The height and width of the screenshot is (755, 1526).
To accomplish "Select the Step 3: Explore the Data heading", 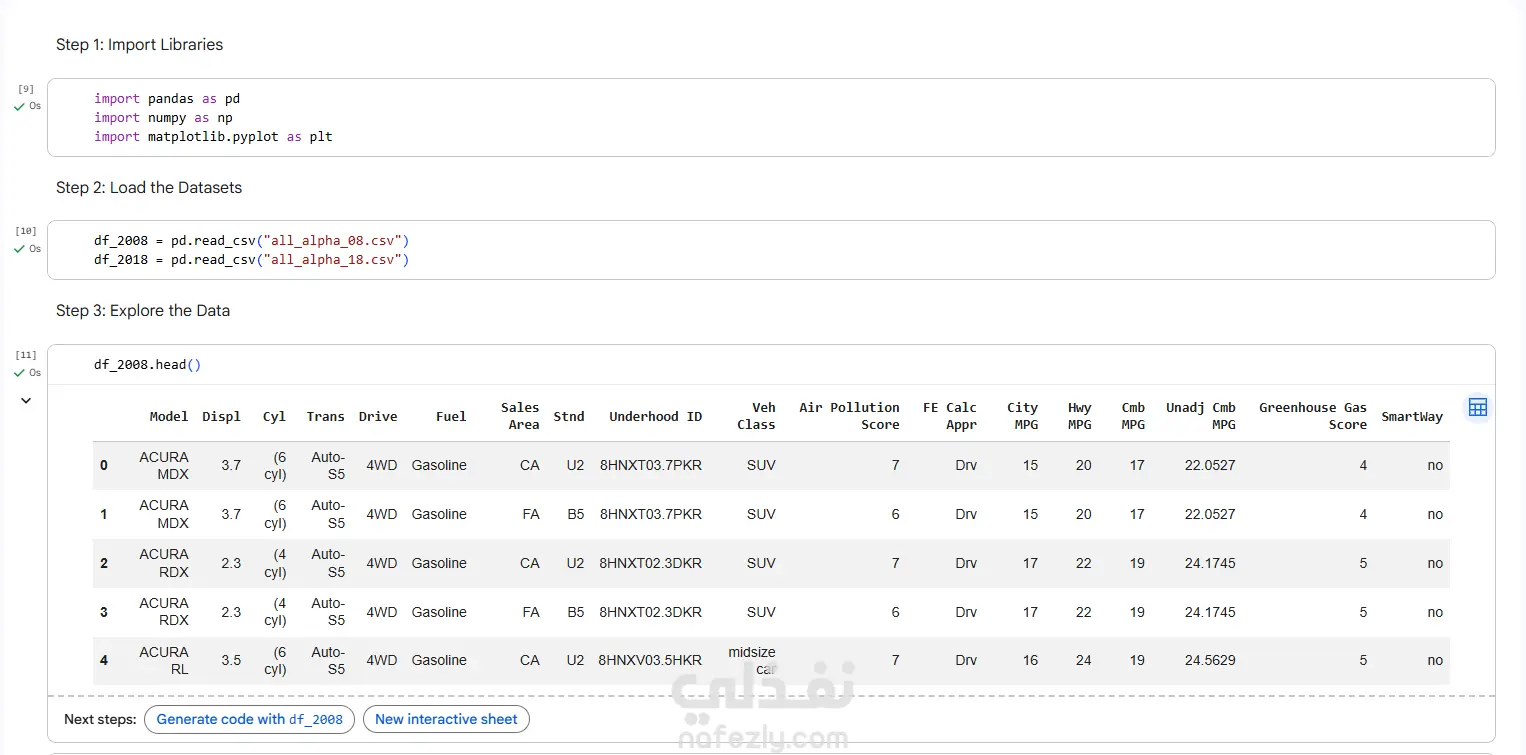I will tap(143, 311).
